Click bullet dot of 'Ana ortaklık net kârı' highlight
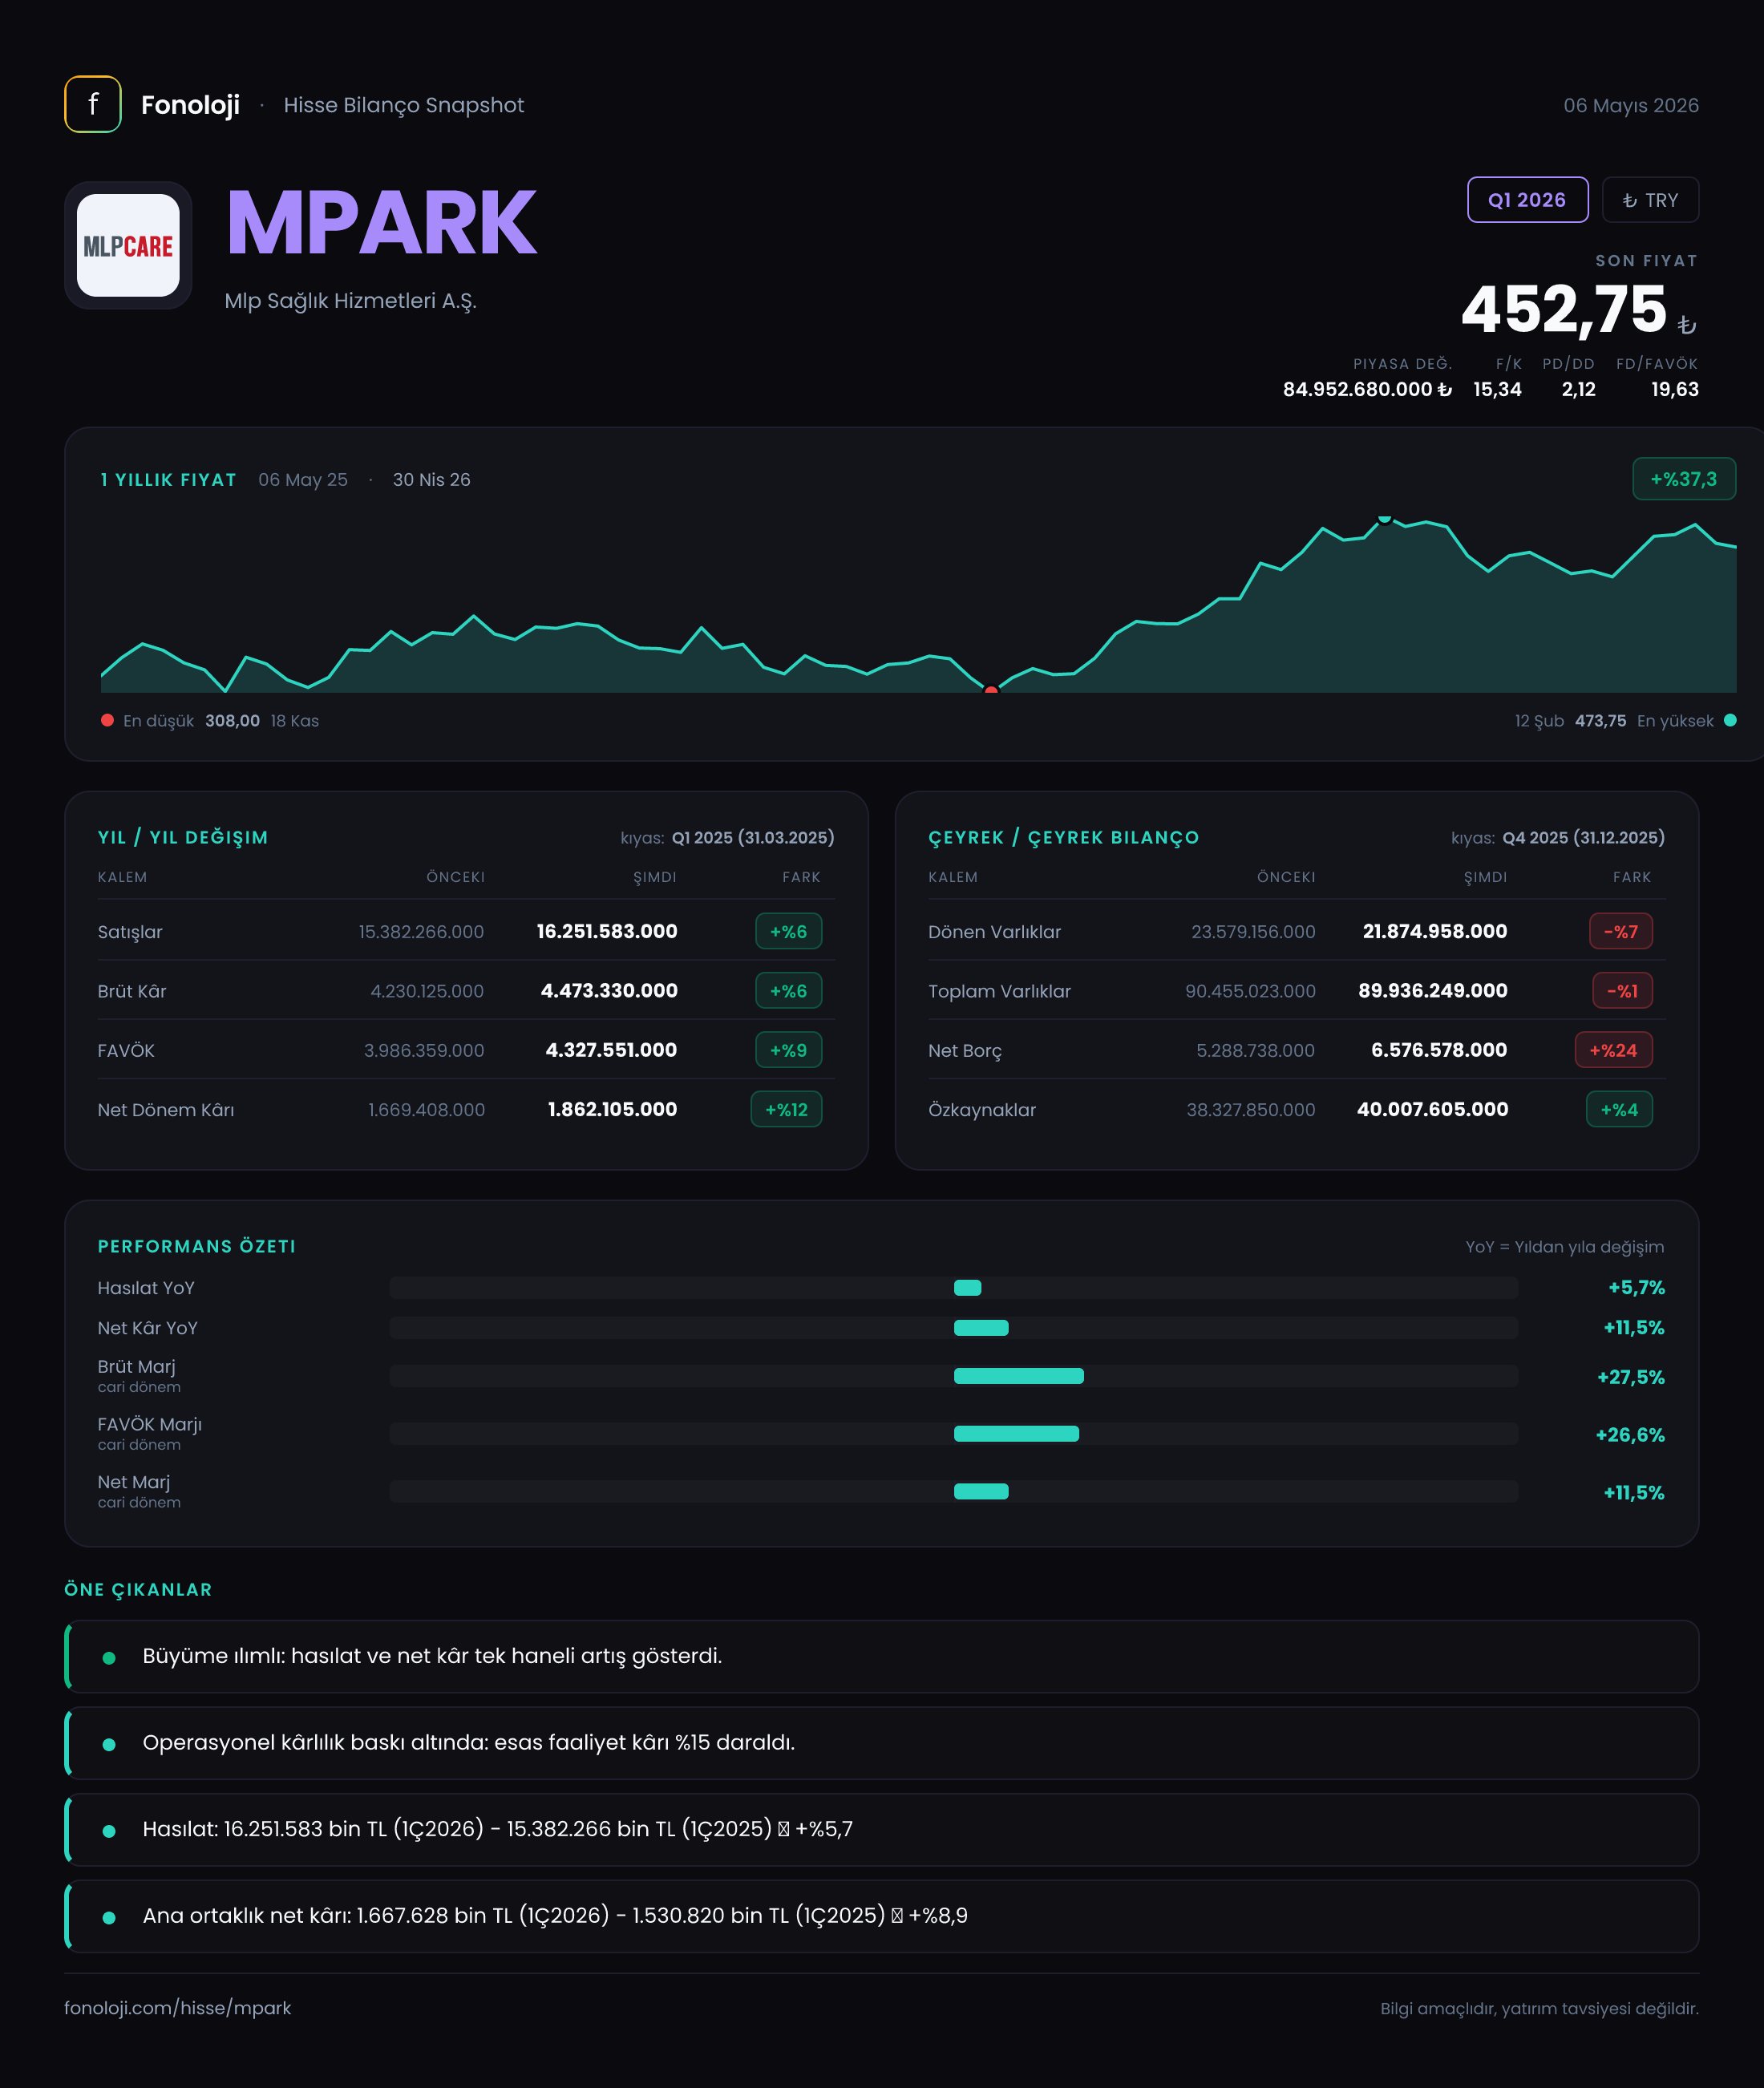 pyautogui.click(x=109, y=1917)
